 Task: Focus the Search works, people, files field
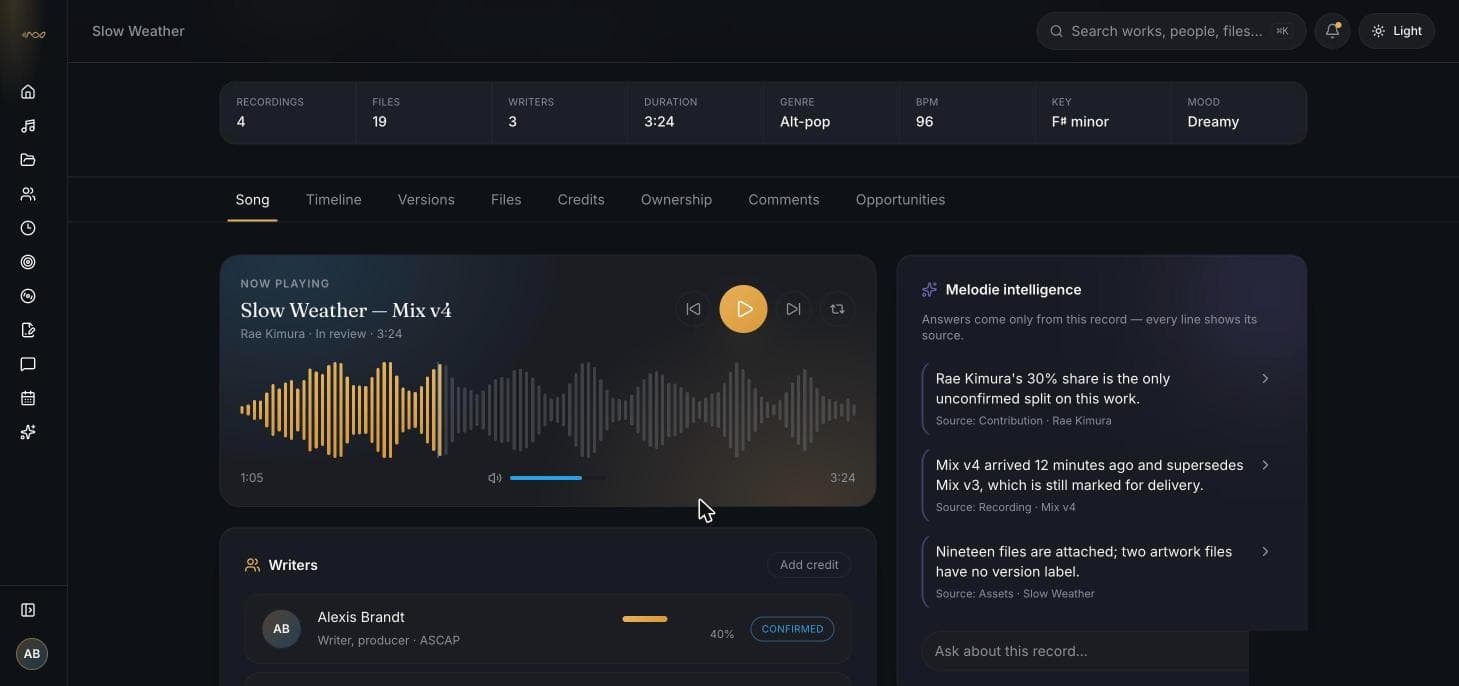pos(1171,31)
